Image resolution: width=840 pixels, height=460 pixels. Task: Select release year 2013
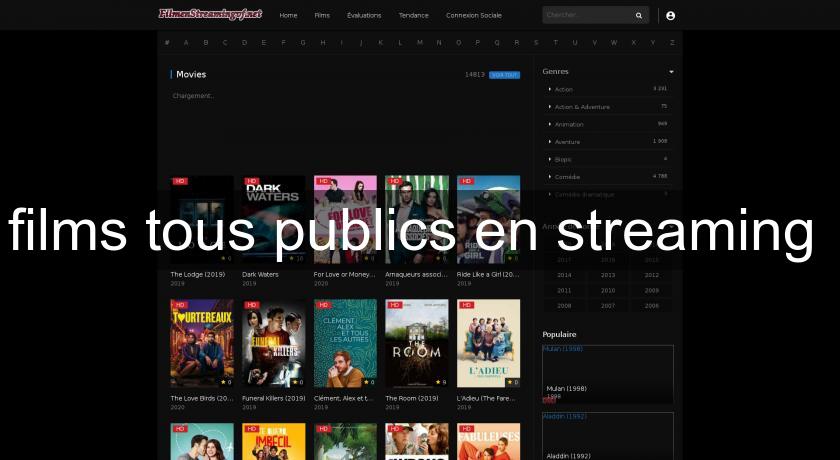pyautogui.click(x=608, y=275)
